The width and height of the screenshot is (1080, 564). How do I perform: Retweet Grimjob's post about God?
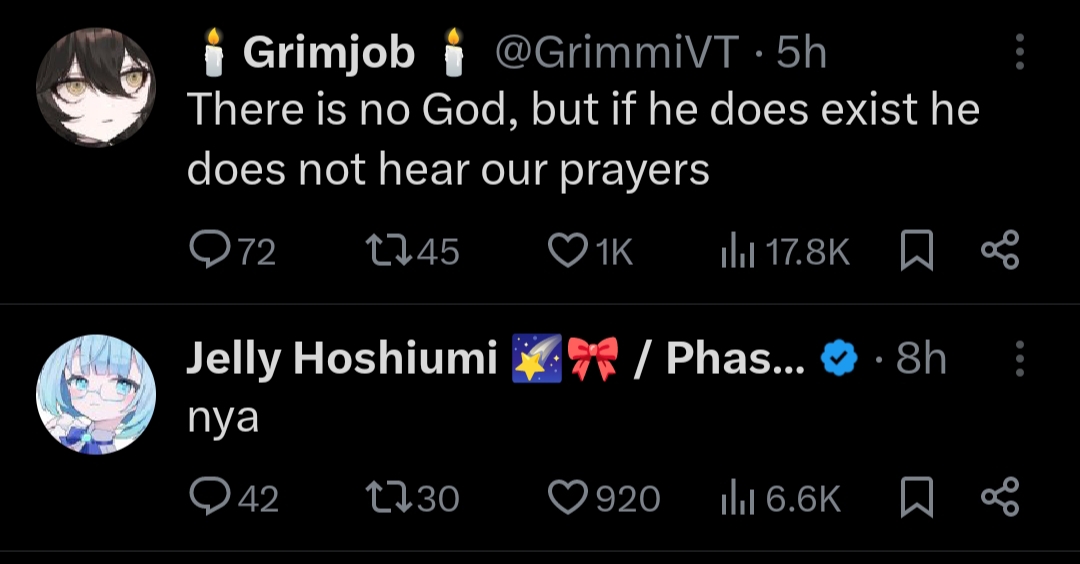[x=387, y=251]
